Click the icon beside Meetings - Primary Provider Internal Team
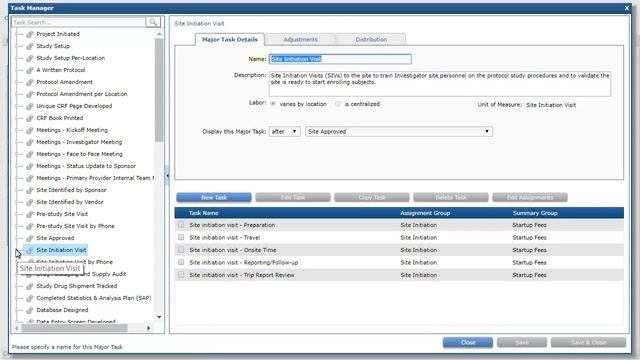This screenshot has width=640, height=360. pos(29,178)
